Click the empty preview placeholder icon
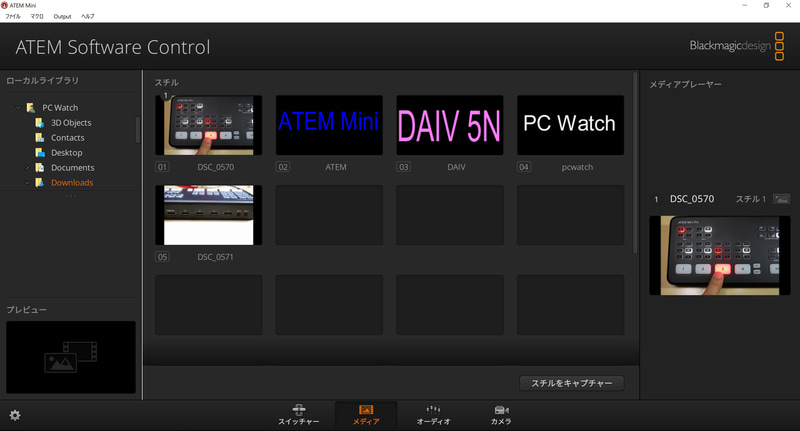This screenshot has height=431, width=800. coord(71,357)
